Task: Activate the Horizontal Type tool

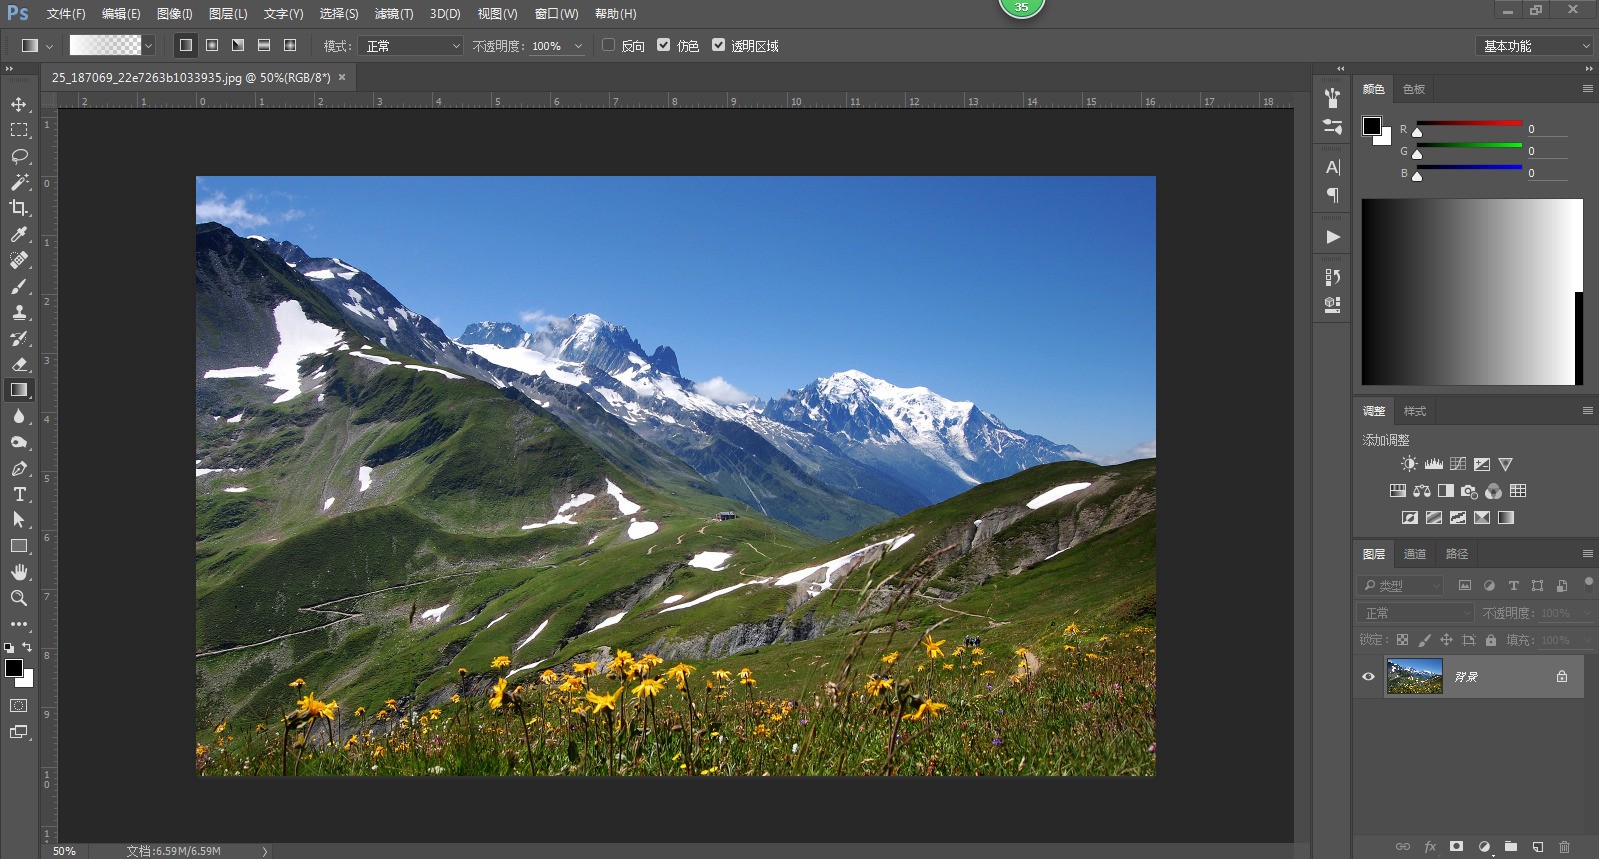Action: pos(19,494)
